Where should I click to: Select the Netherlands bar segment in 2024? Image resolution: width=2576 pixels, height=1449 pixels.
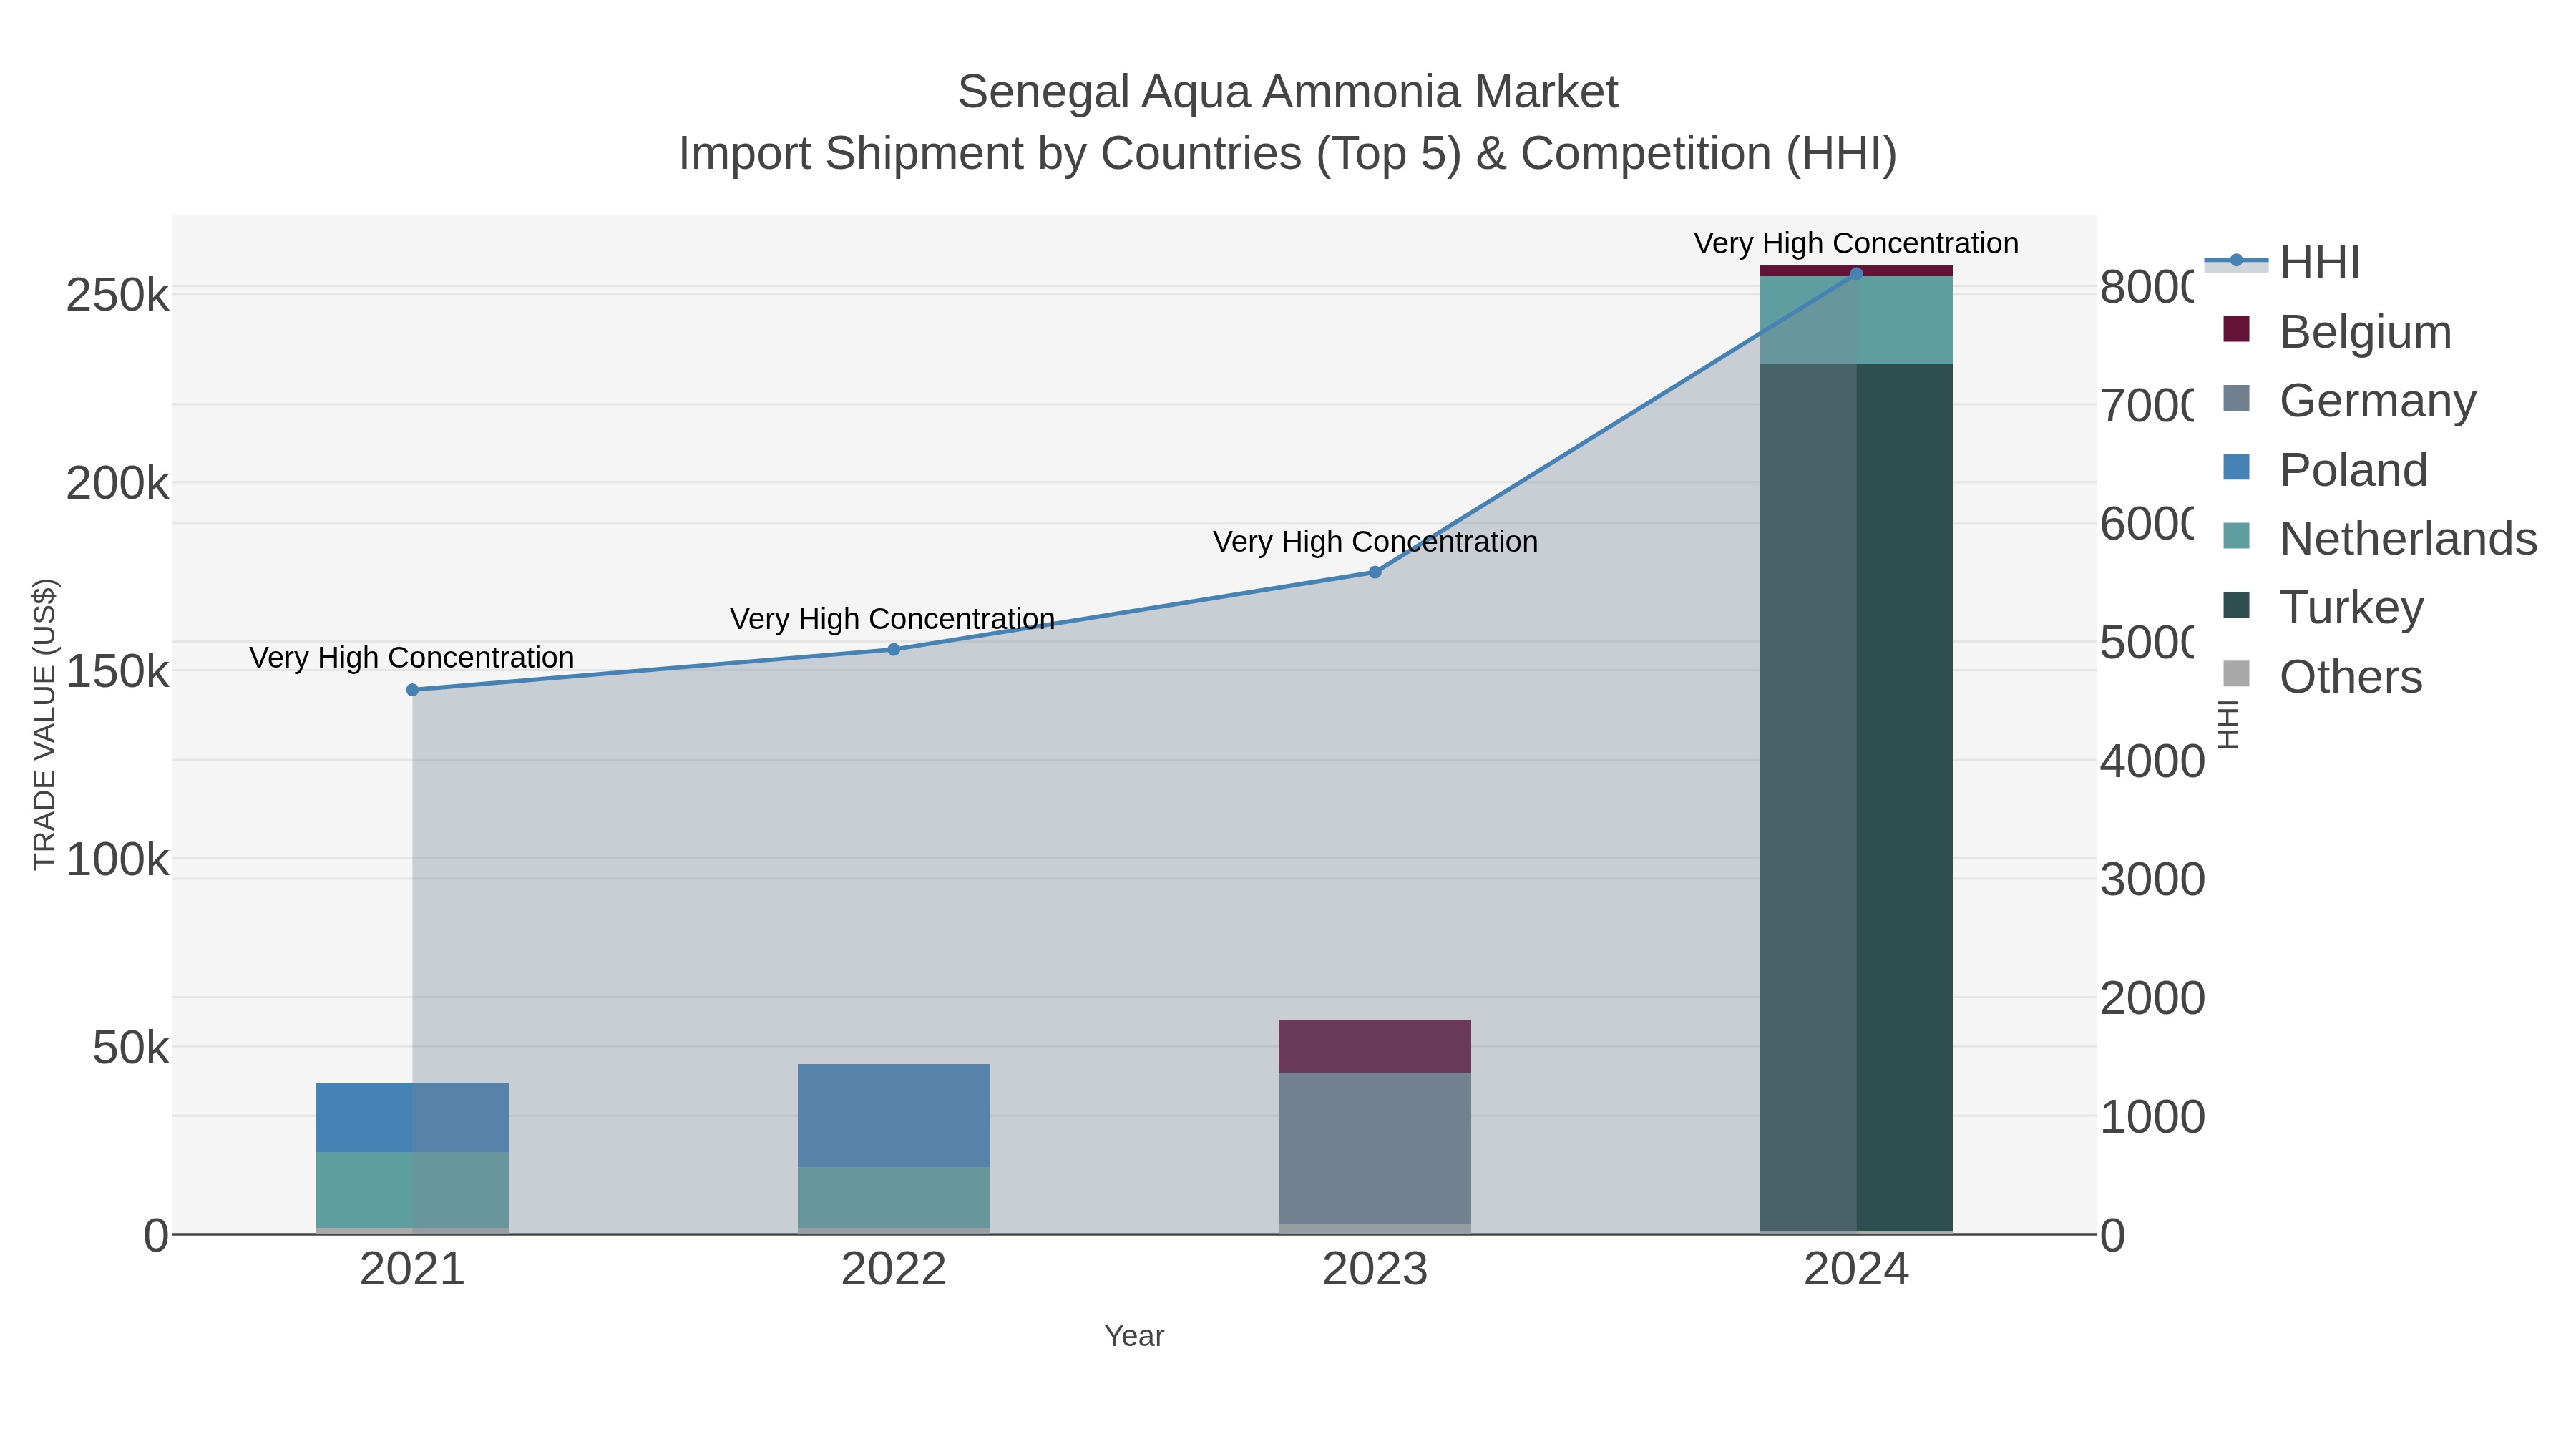tap(1856, 321)
